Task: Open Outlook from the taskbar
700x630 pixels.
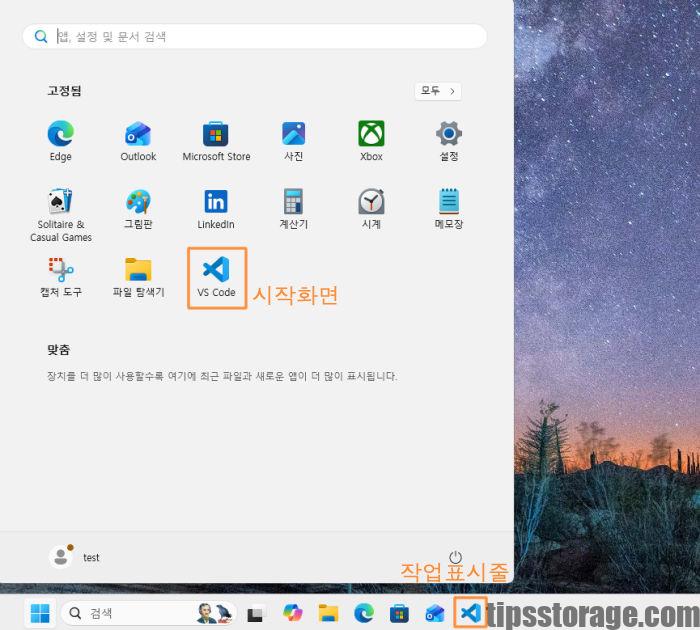Action: 435,613
